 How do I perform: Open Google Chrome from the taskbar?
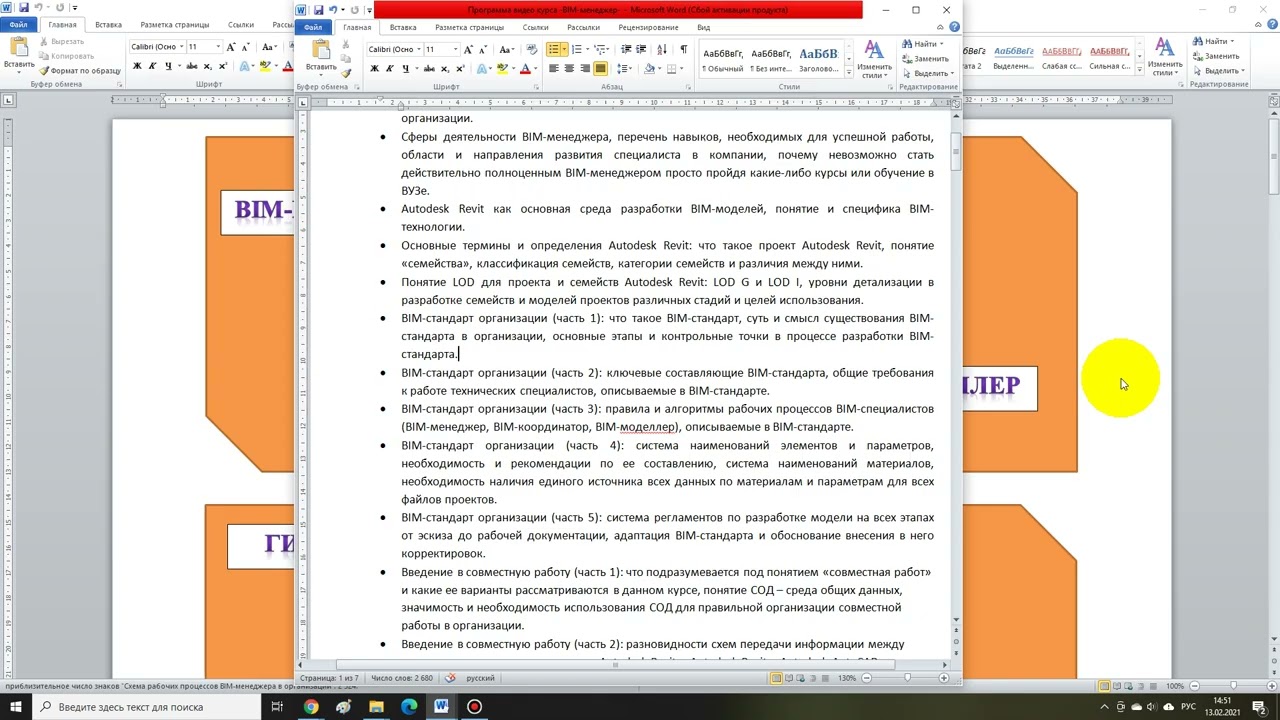click(x=311, y=707)
